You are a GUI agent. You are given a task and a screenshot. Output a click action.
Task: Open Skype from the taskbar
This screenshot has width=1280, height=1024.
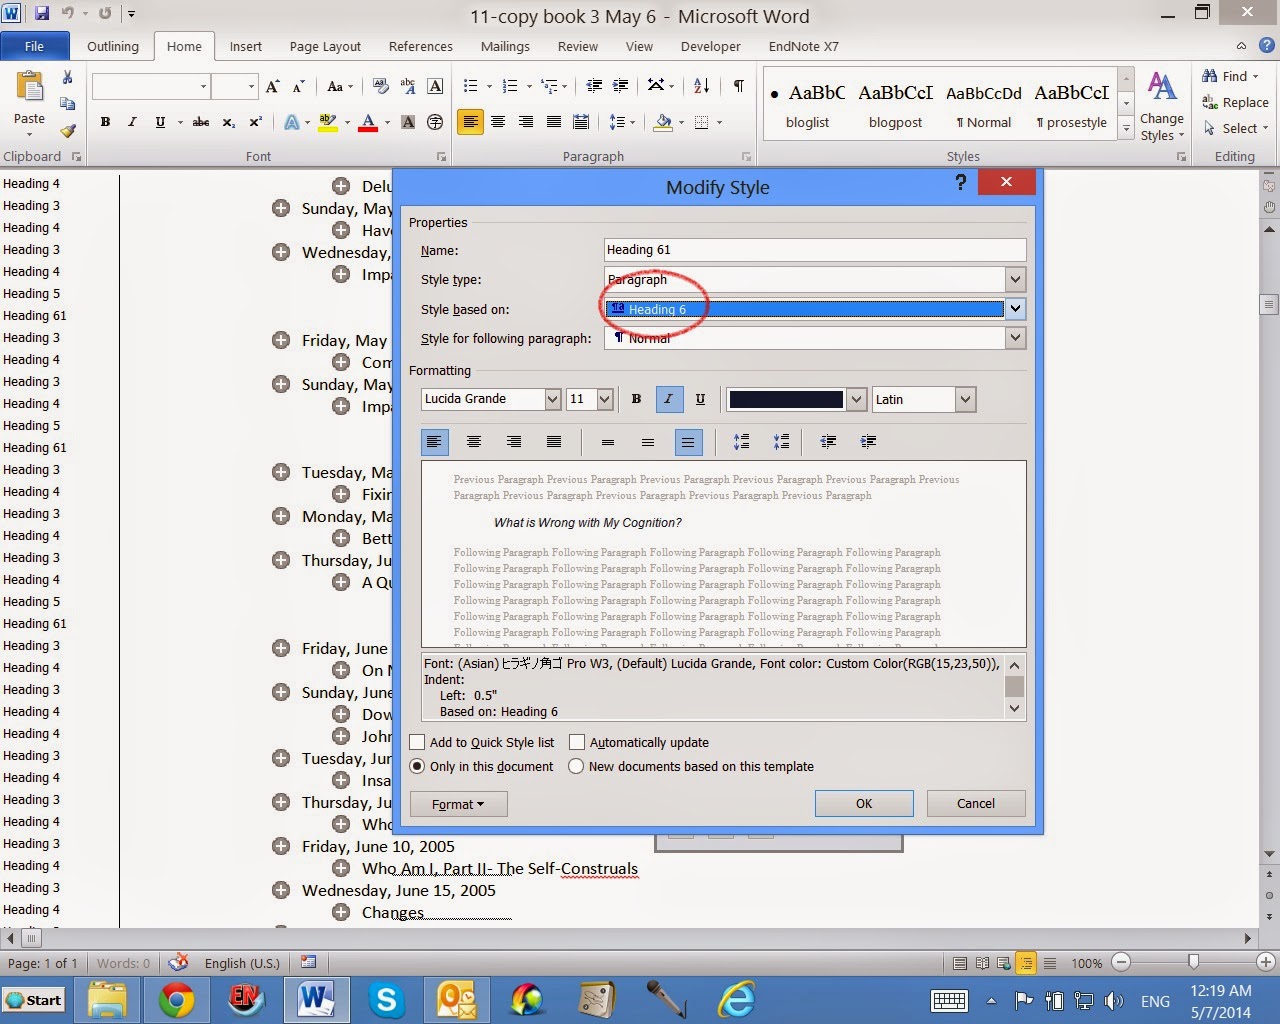[x=386, y=1000]
